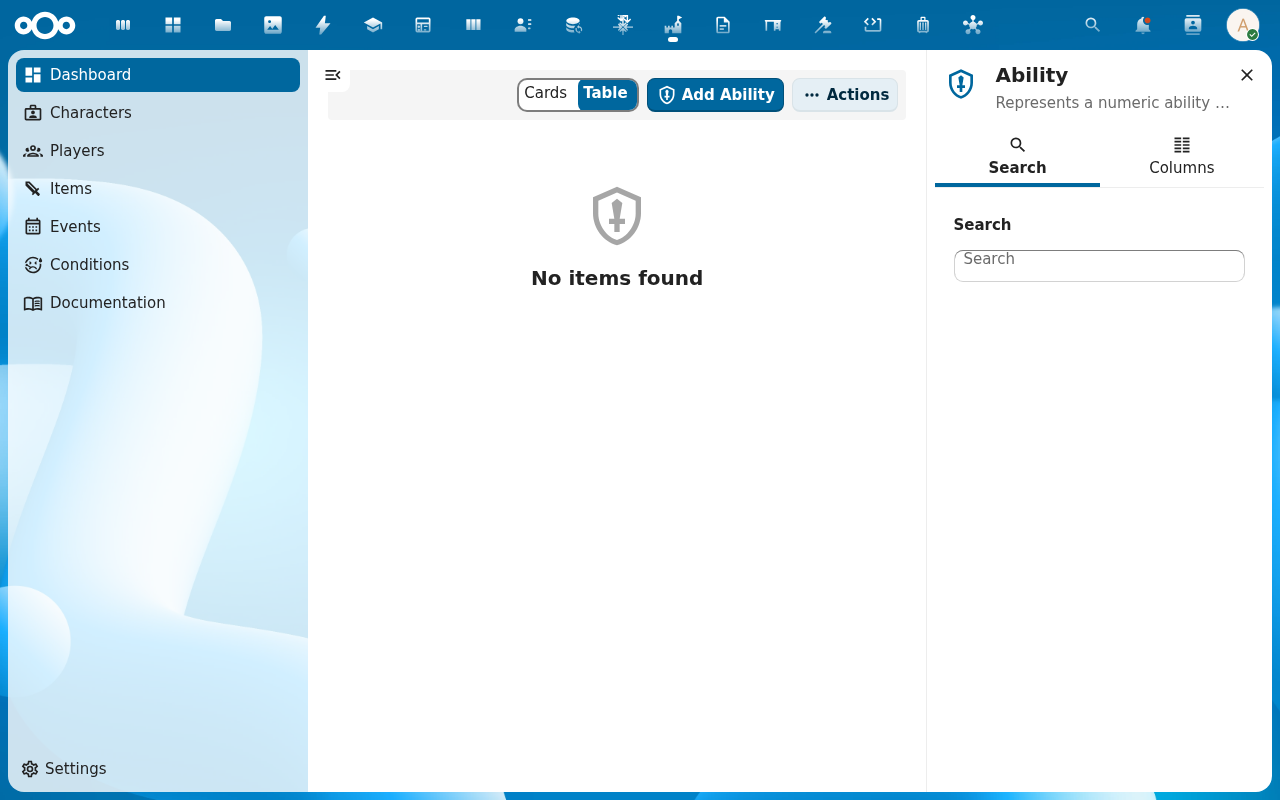Click the Nextcloud logo
Screen dimensions: 1280x800
[45, 25]
